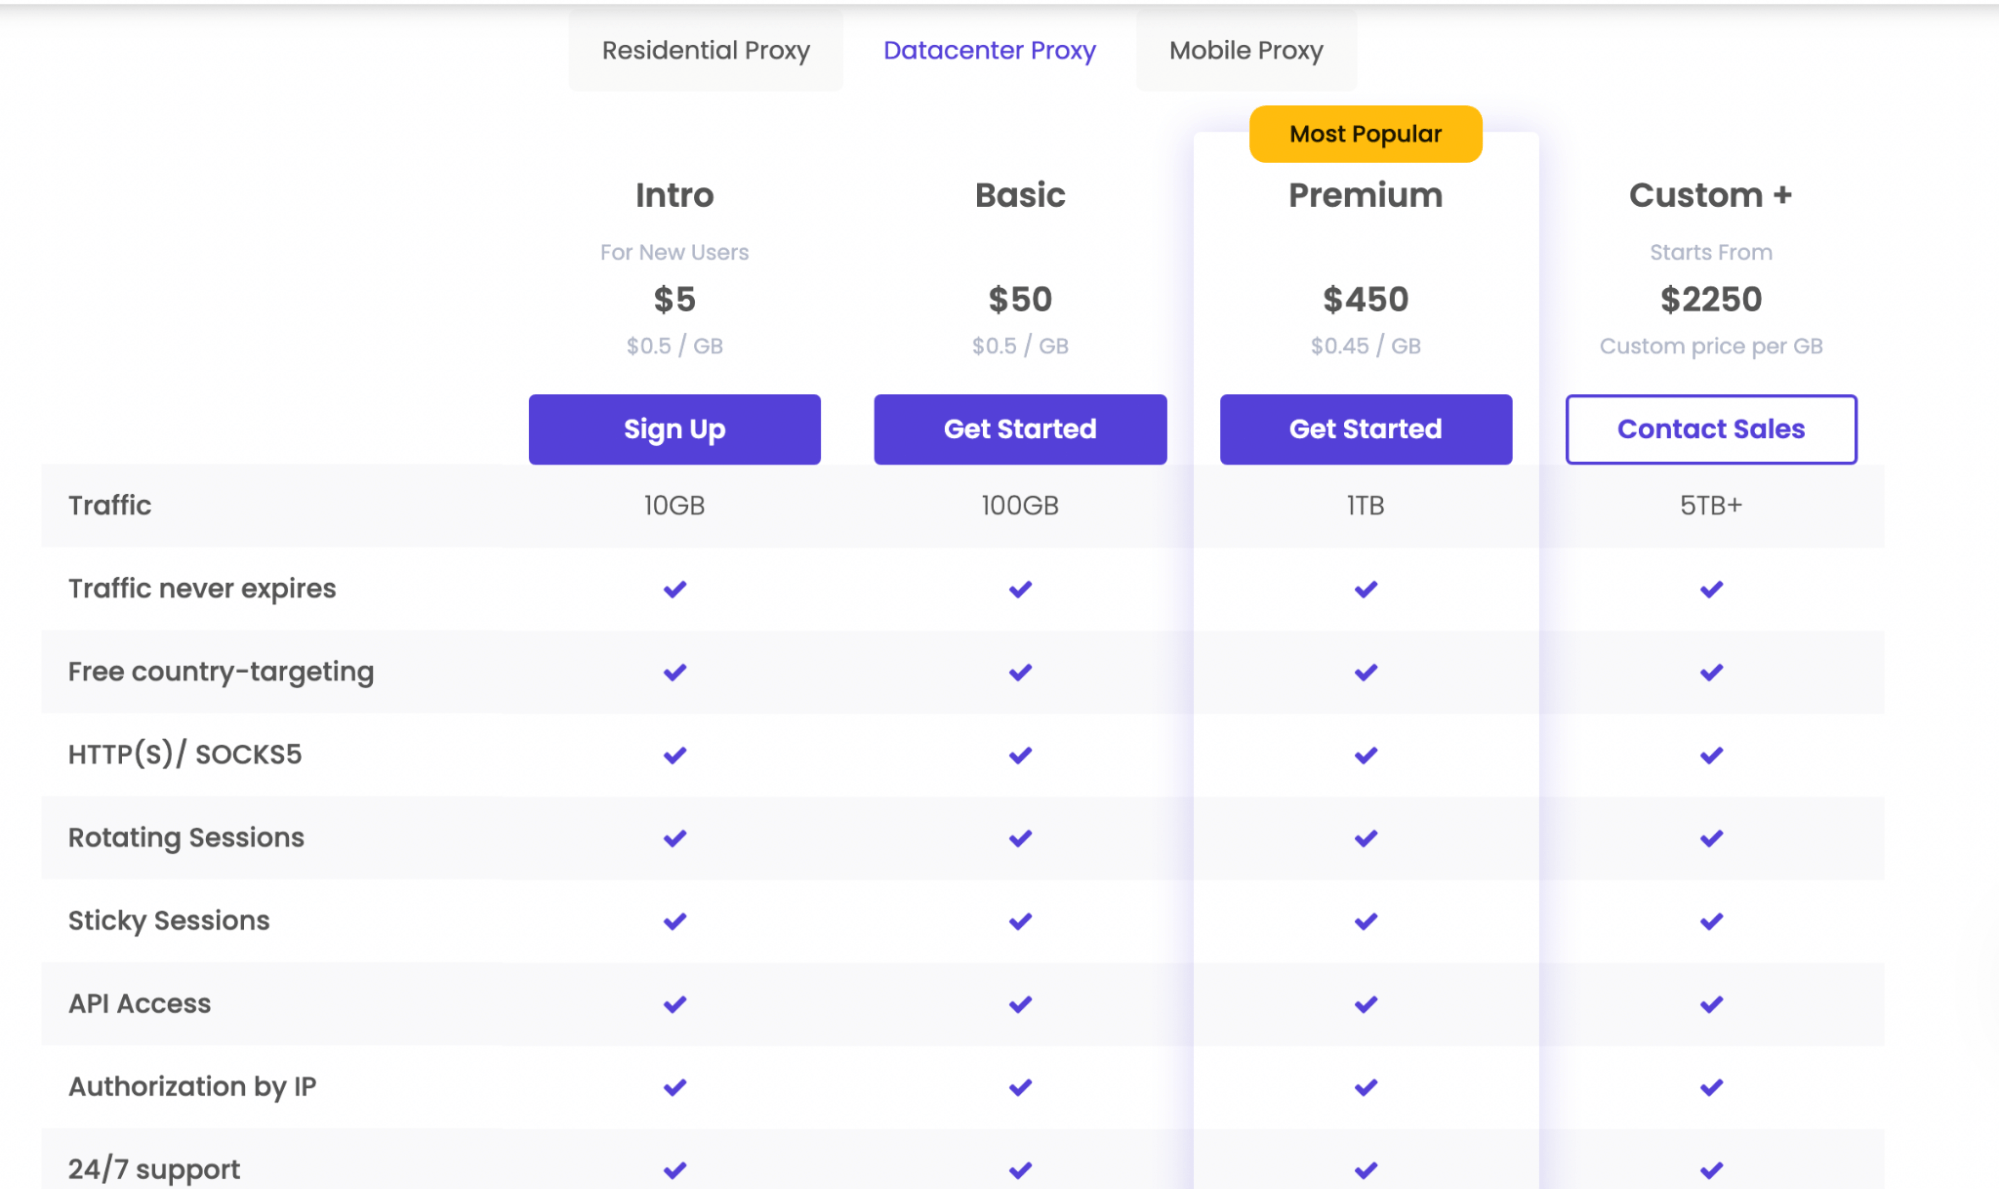Viewport: 1999px width, 1189px height.
Task: Click the Intro plan Sign Up button
Action: [x=674, y=429]
